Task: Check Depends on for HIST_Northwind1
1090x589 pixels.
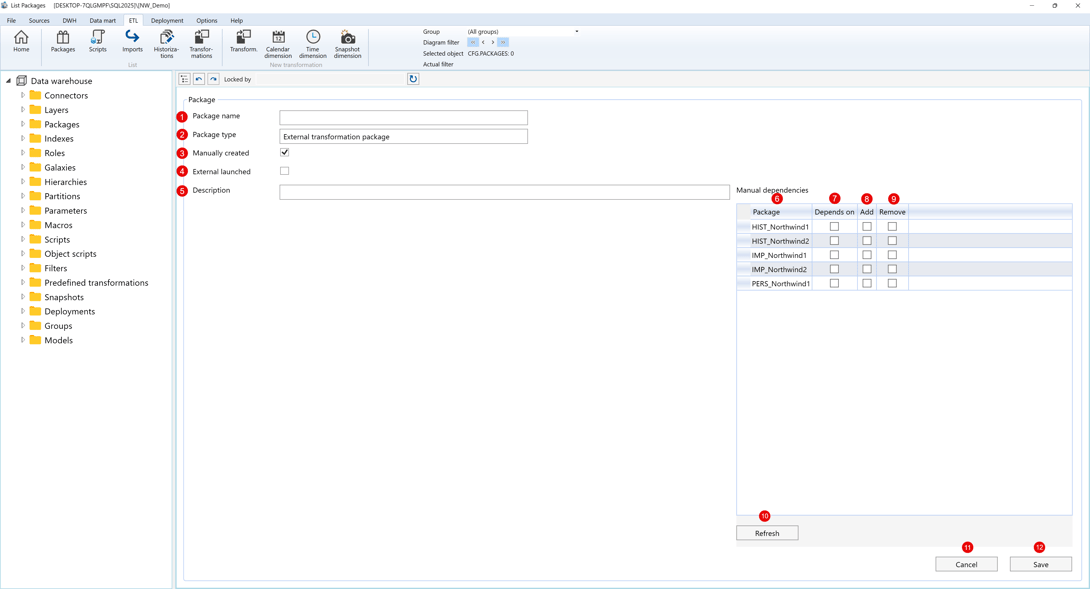Action: pos(834,227)
